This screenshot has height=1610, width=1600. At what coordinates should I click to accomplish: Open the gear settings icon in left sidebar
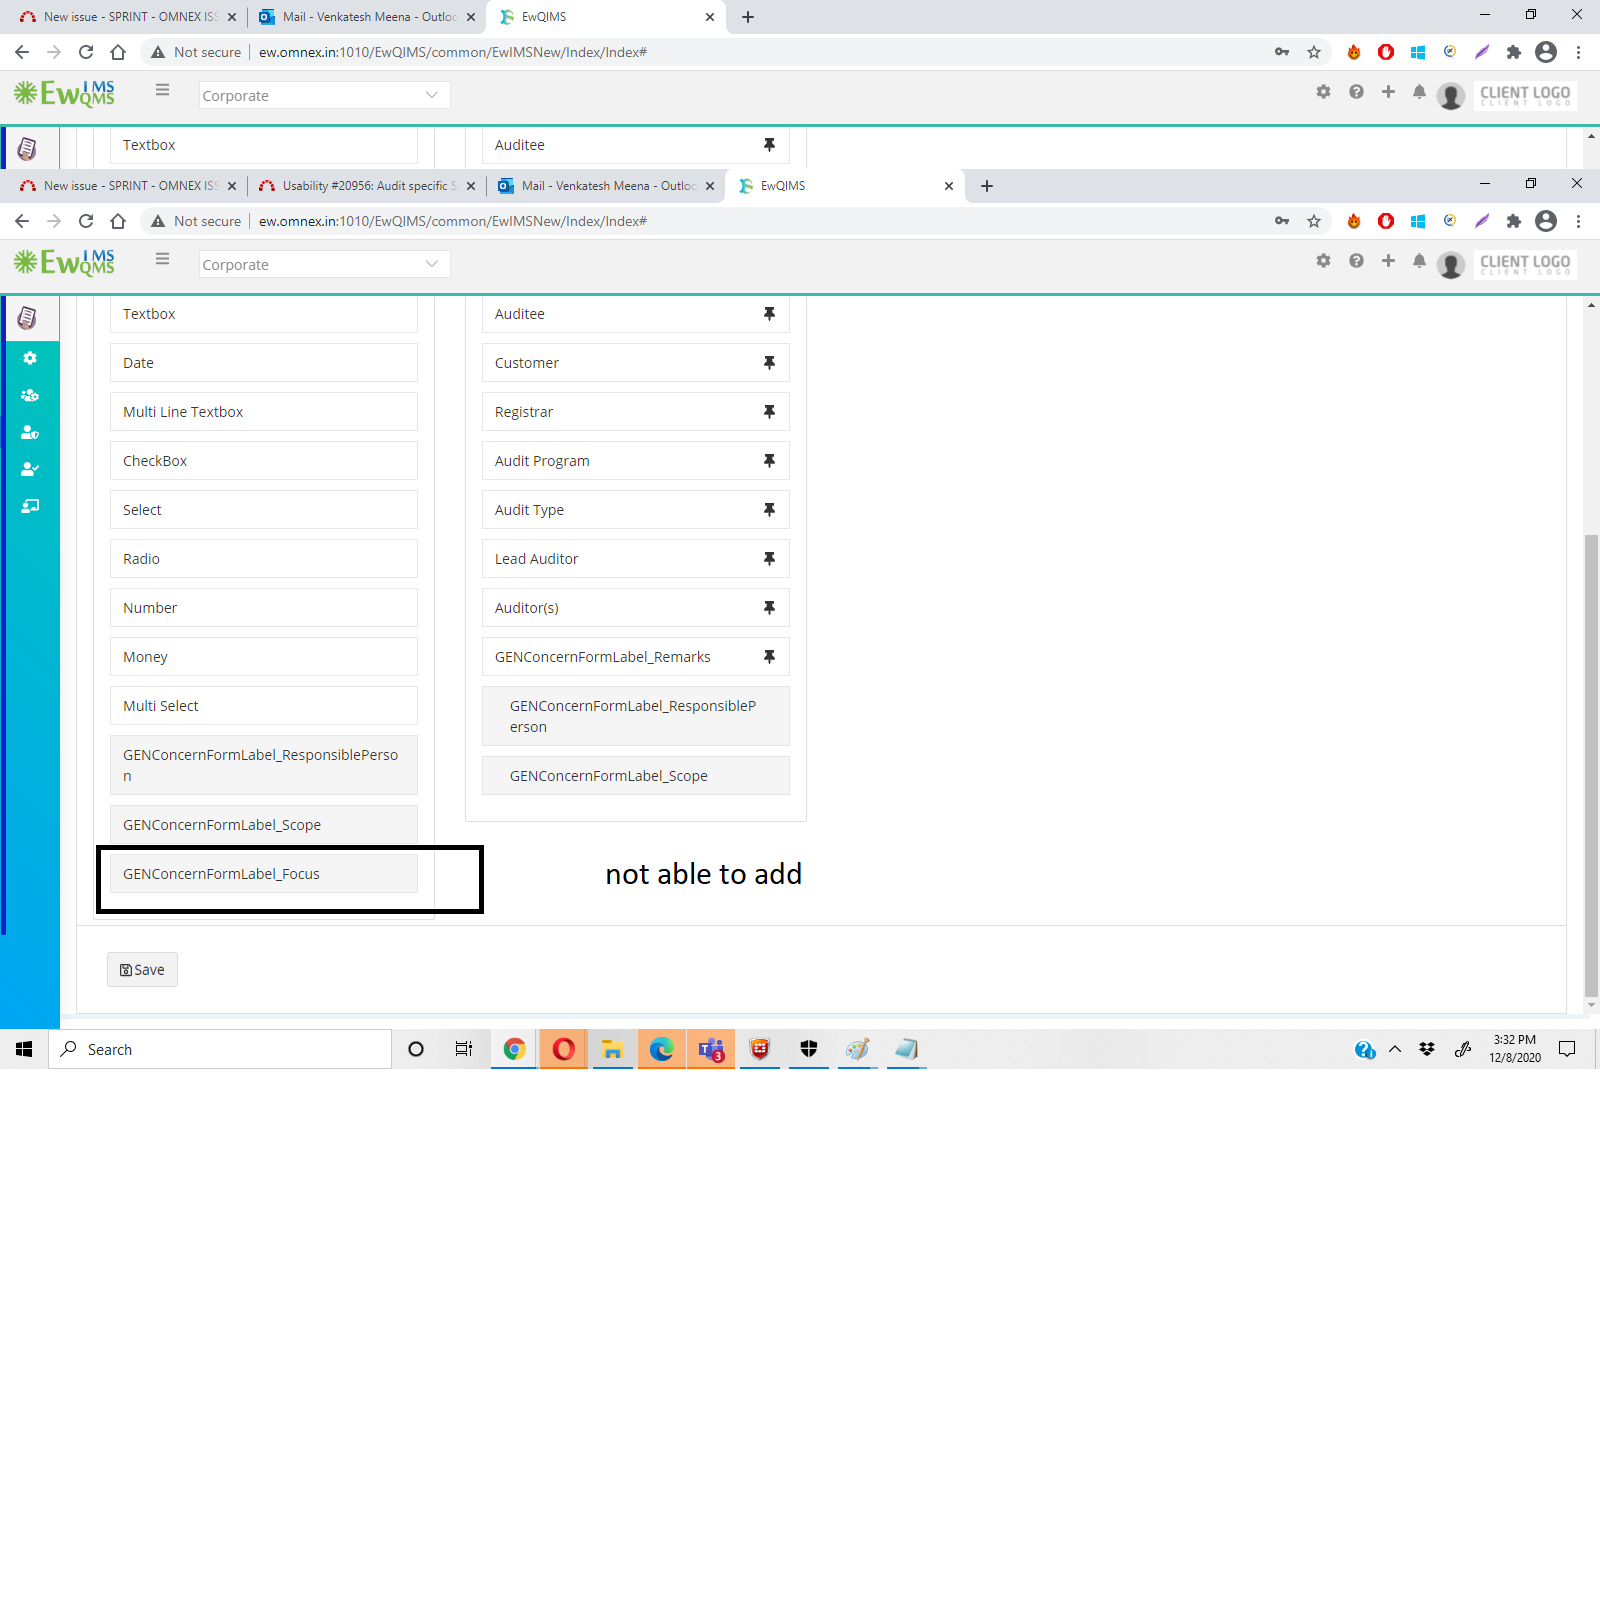30,358
